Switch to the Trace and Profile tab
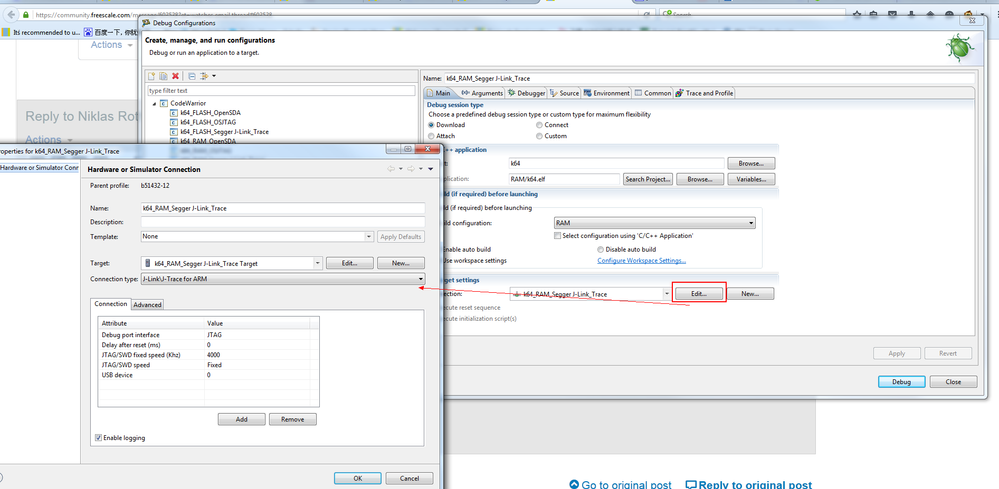The height and width of the screenshot is (489, 999). [705, 93]
